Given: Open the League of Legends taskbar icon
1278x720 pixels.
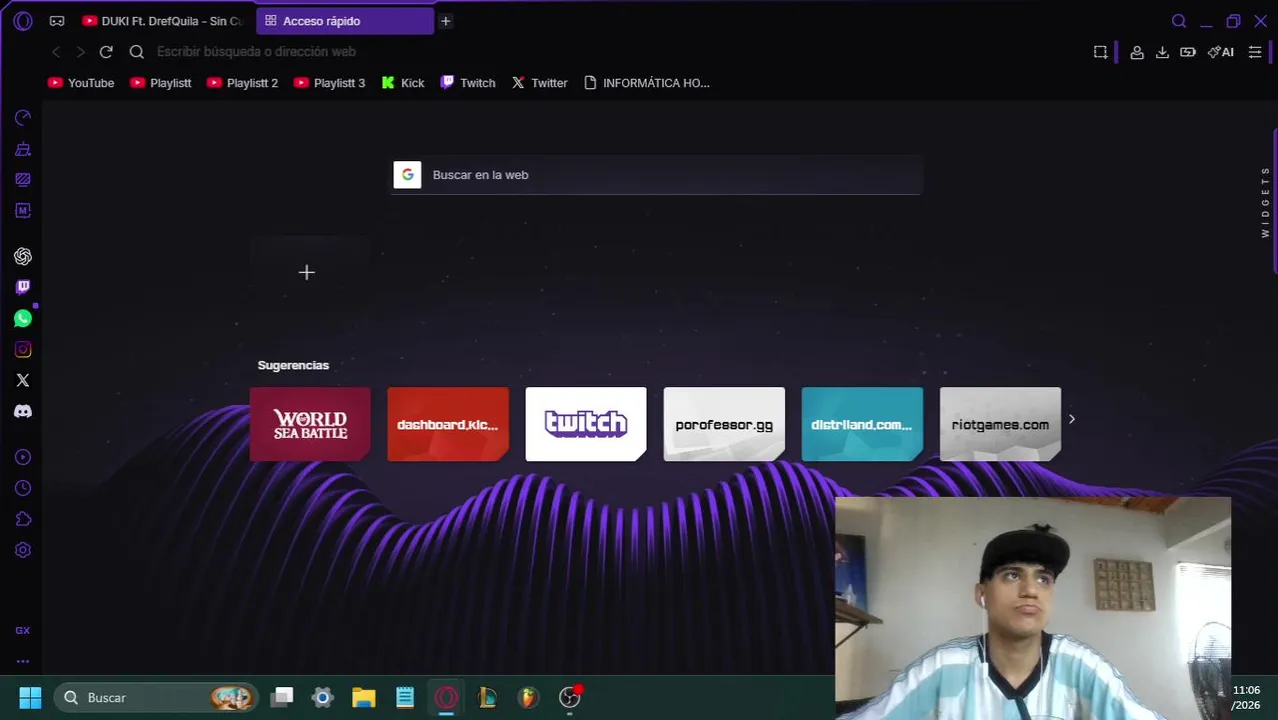Looking at the screenshot, I should [x=487, y=698].
